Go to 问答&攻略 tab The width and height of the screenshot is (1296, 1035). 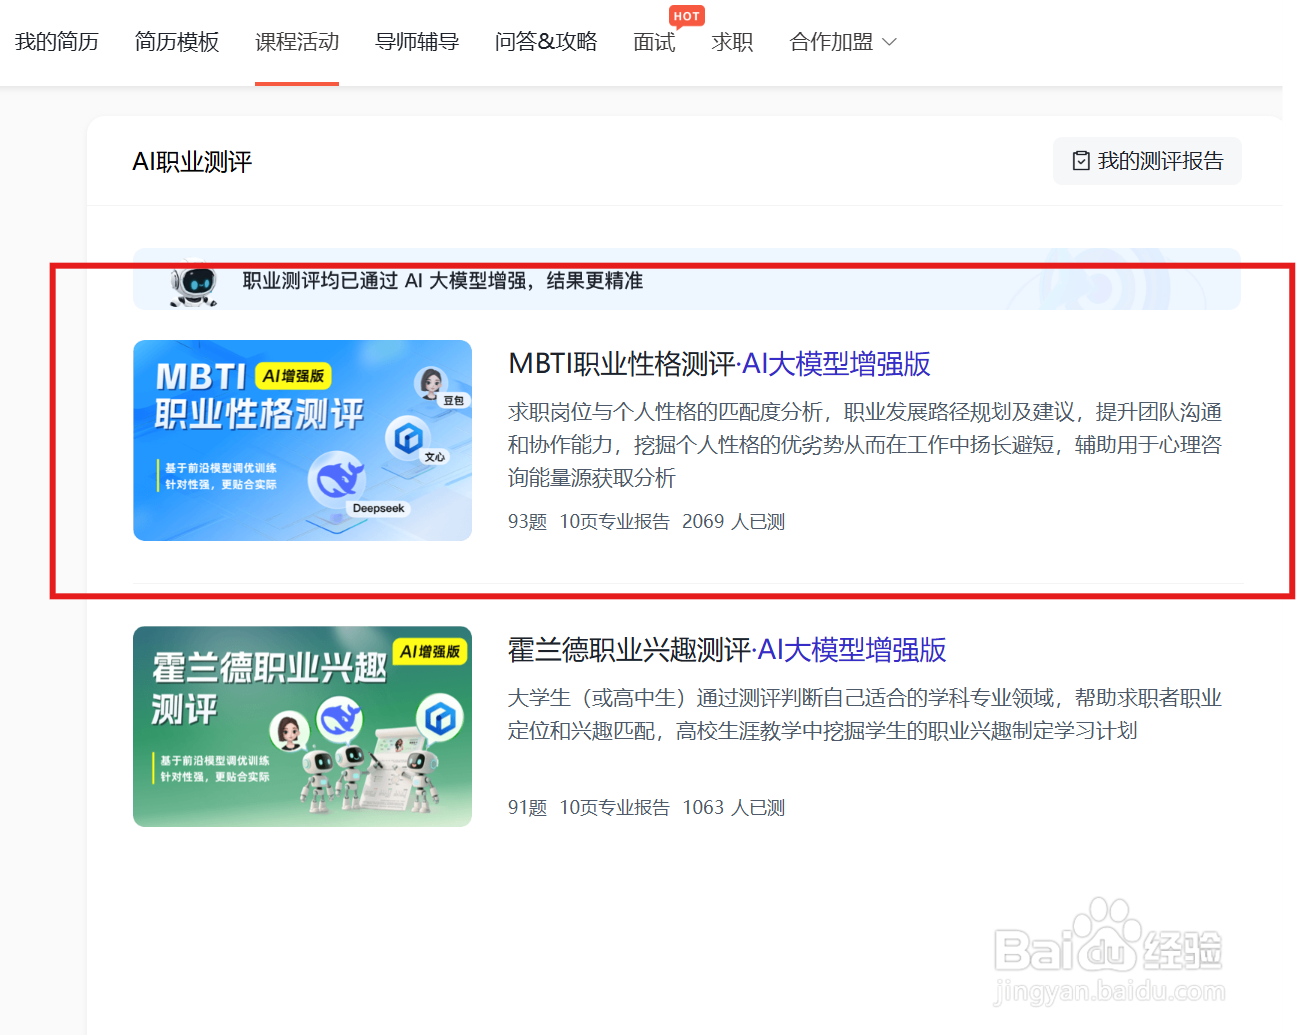pyautogui.click(x=546, y=42)
